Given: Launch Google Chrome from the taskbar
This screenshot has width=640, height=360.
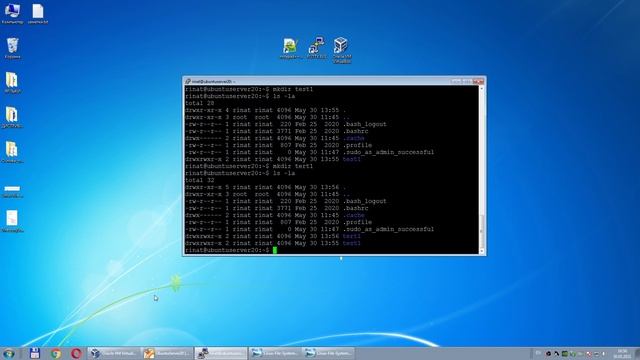Looking at the screenshot, I should point(56,353).
